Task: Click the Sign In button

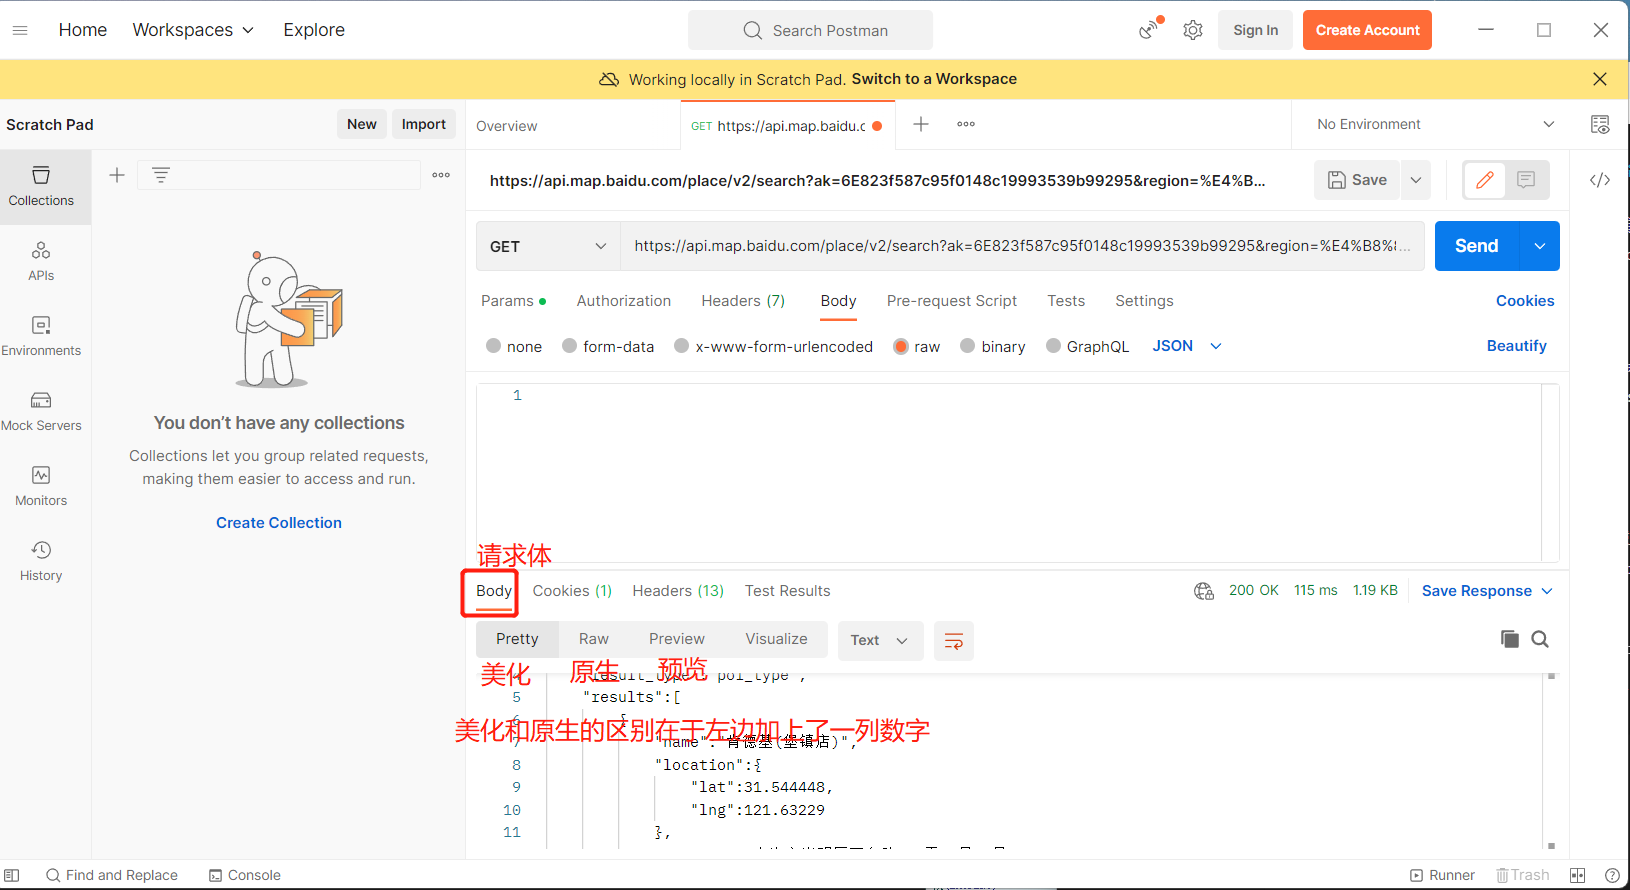Action: coord(1256,30)
